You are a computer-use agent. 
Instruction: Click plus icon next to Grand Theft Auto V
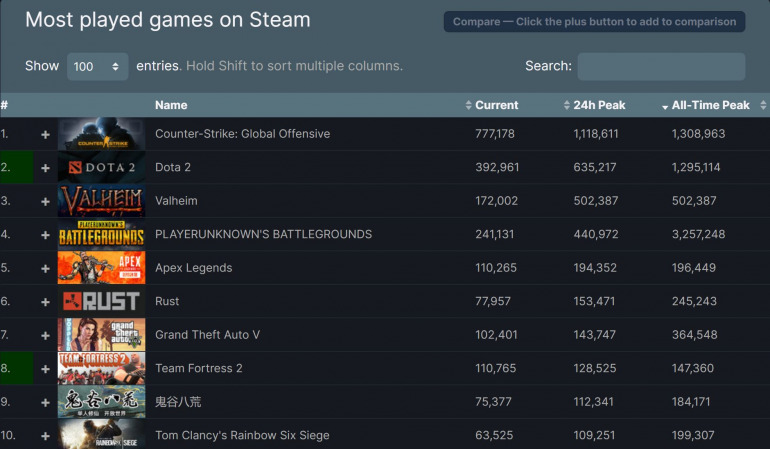click(x=45, y=335)
